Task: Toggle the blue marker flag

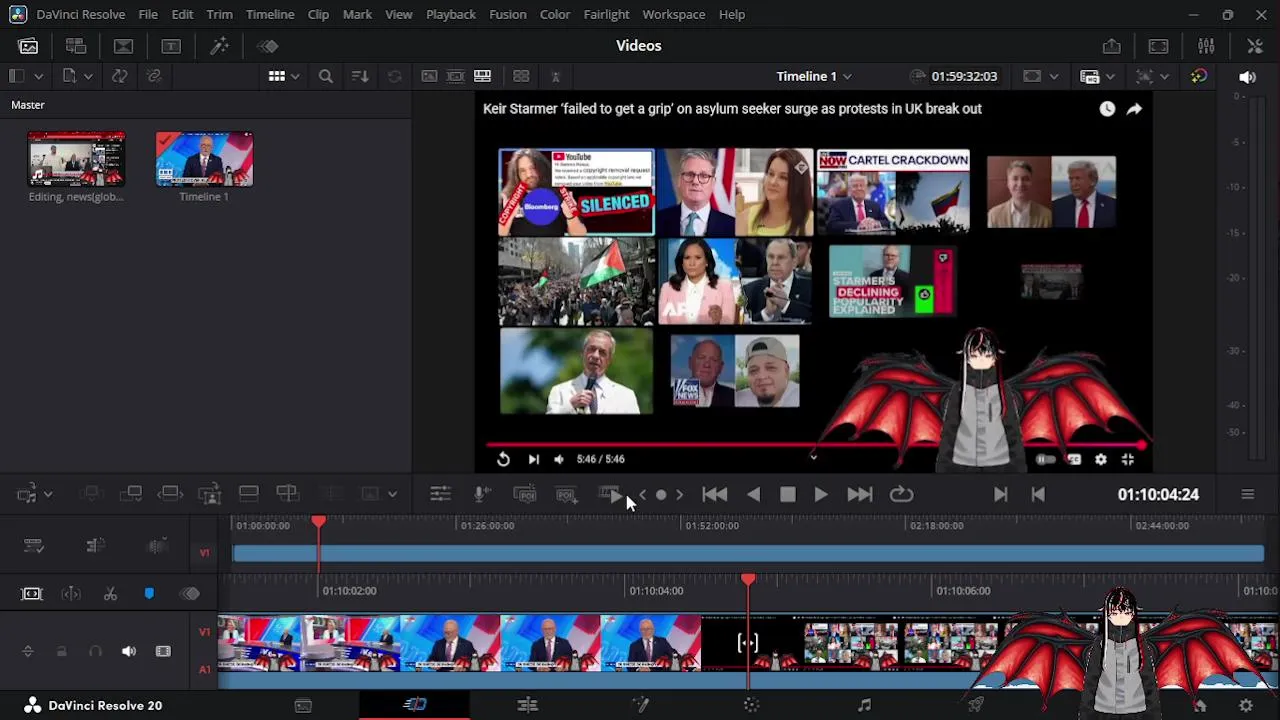Action: tap(149, 594)
